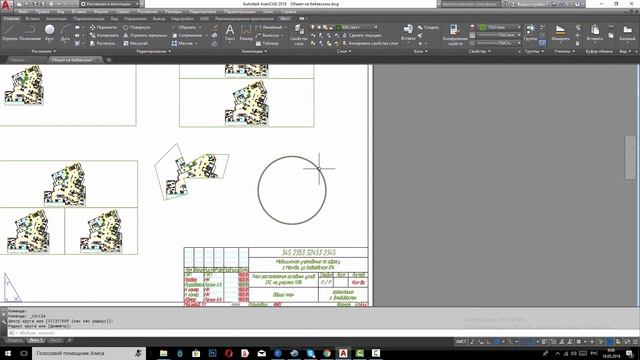Image resolution: width=640 pixels, height=360 pixels.
Task: Open the Правка menu
Action: coord(42,12)
